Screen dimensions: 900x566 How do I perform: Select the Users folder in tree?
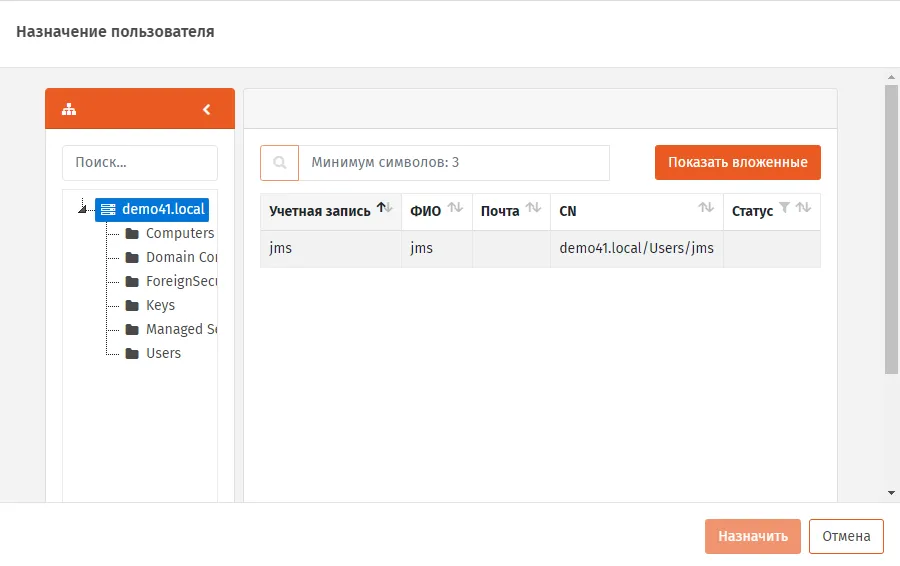(x=153, y=353)
